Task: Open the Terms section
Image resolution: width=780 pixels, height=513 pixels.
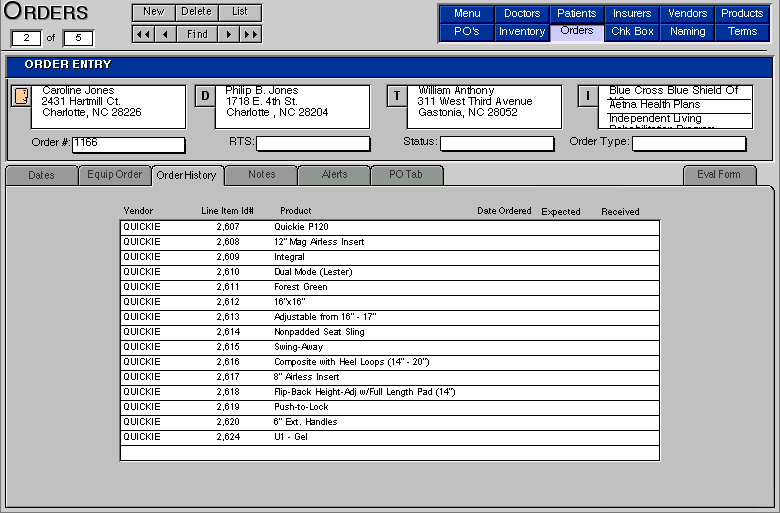Action: click(742, 31)
